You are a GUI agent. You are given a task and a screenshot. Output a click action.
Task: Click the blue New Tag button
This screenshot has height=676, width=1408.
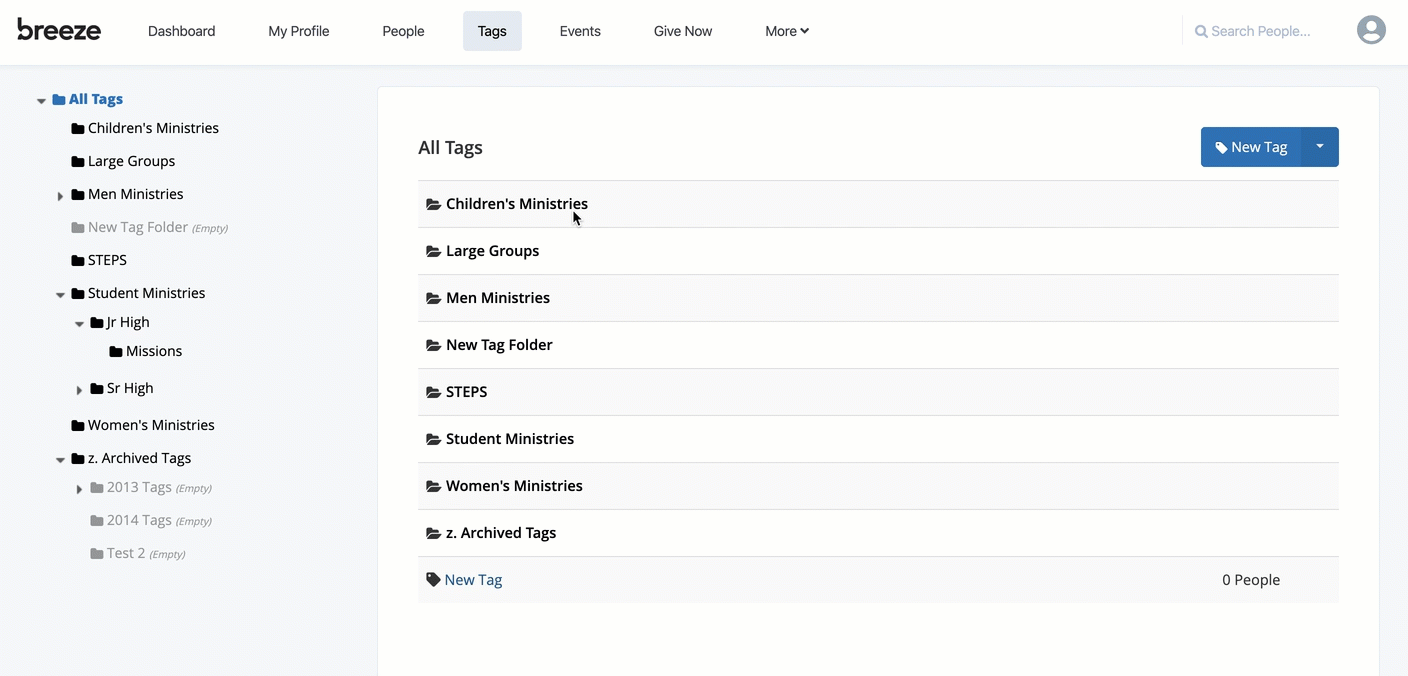coord(1251,147)
